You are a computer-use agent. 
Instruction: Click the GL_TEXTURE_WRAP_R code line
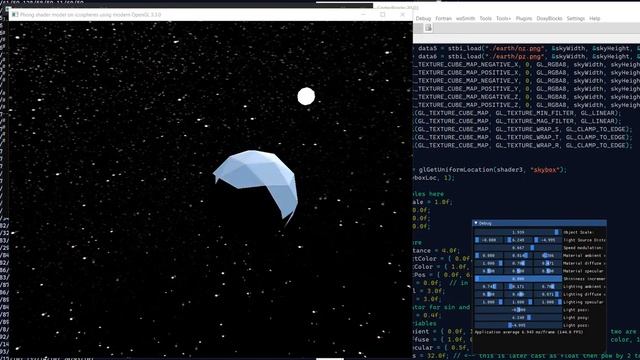click(523, 145)
